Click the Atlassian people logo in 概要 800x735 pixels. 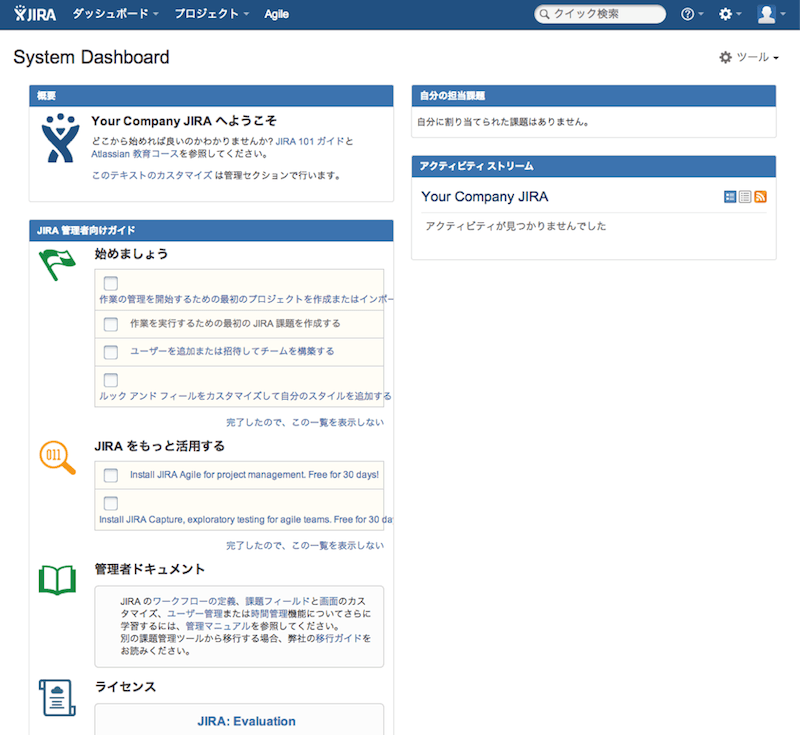pos(60,138)
